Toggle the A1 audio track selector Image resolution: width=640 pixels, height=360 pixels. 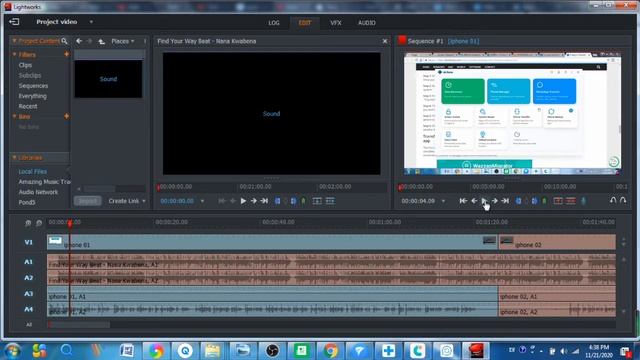28,262
